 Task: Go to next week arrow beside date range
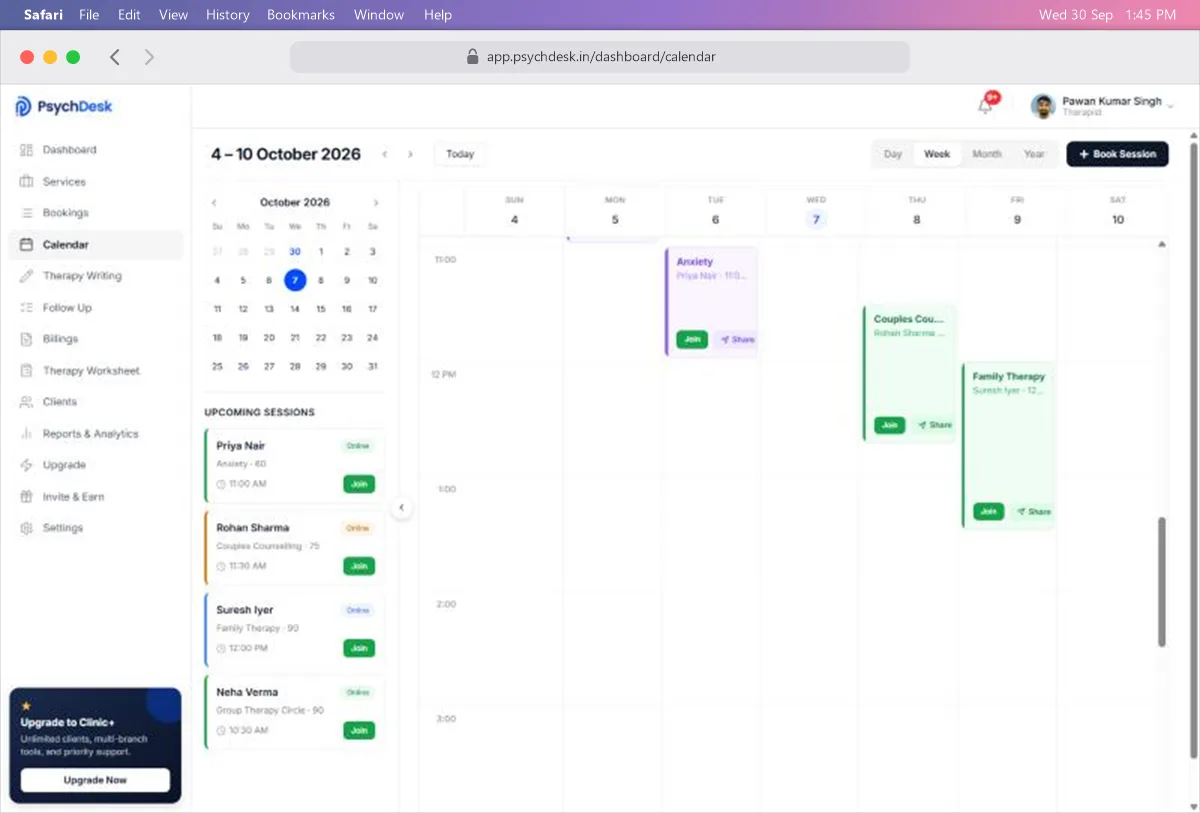click(x=410, y=154)
